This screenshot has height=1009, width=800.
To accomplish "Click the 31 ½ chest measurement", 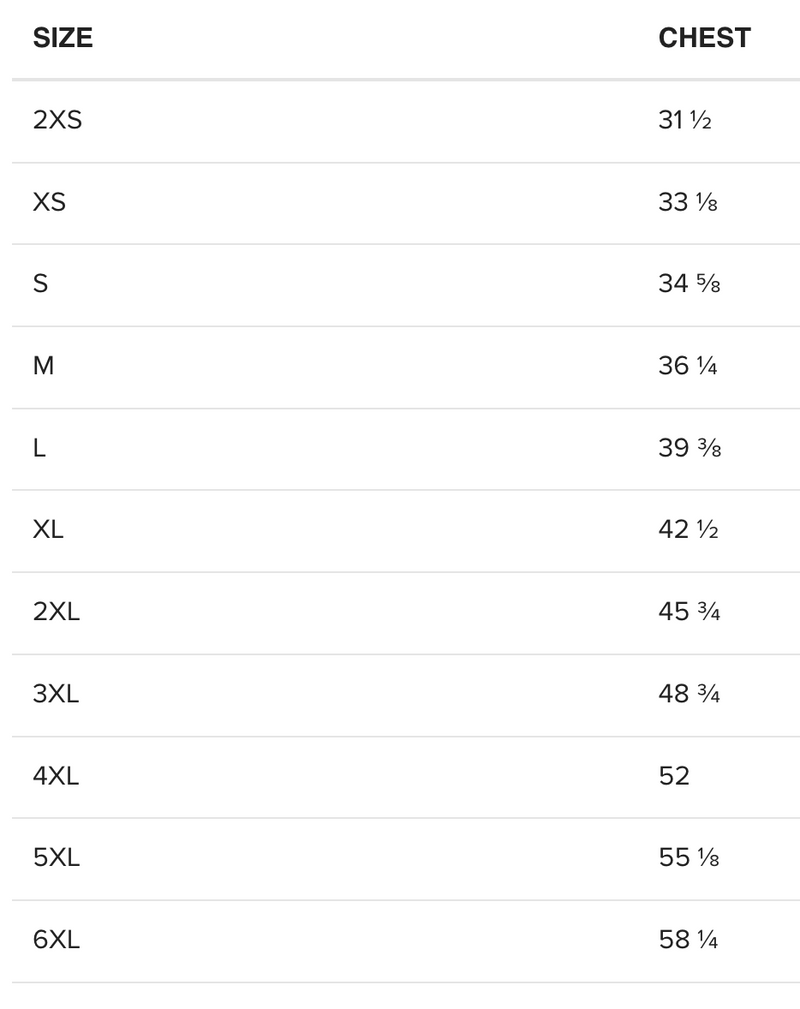I will coord(685,121).
